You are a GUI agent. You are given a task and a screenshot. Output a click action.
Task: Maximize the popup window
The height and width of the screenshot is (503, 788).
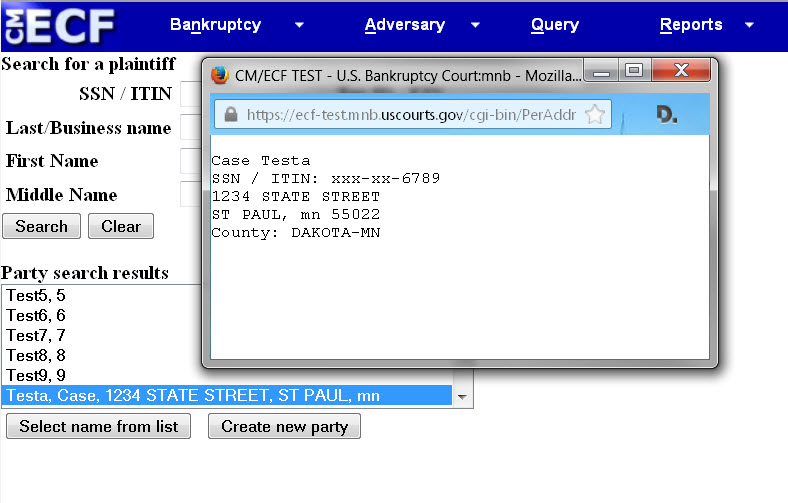click(632, 71)
